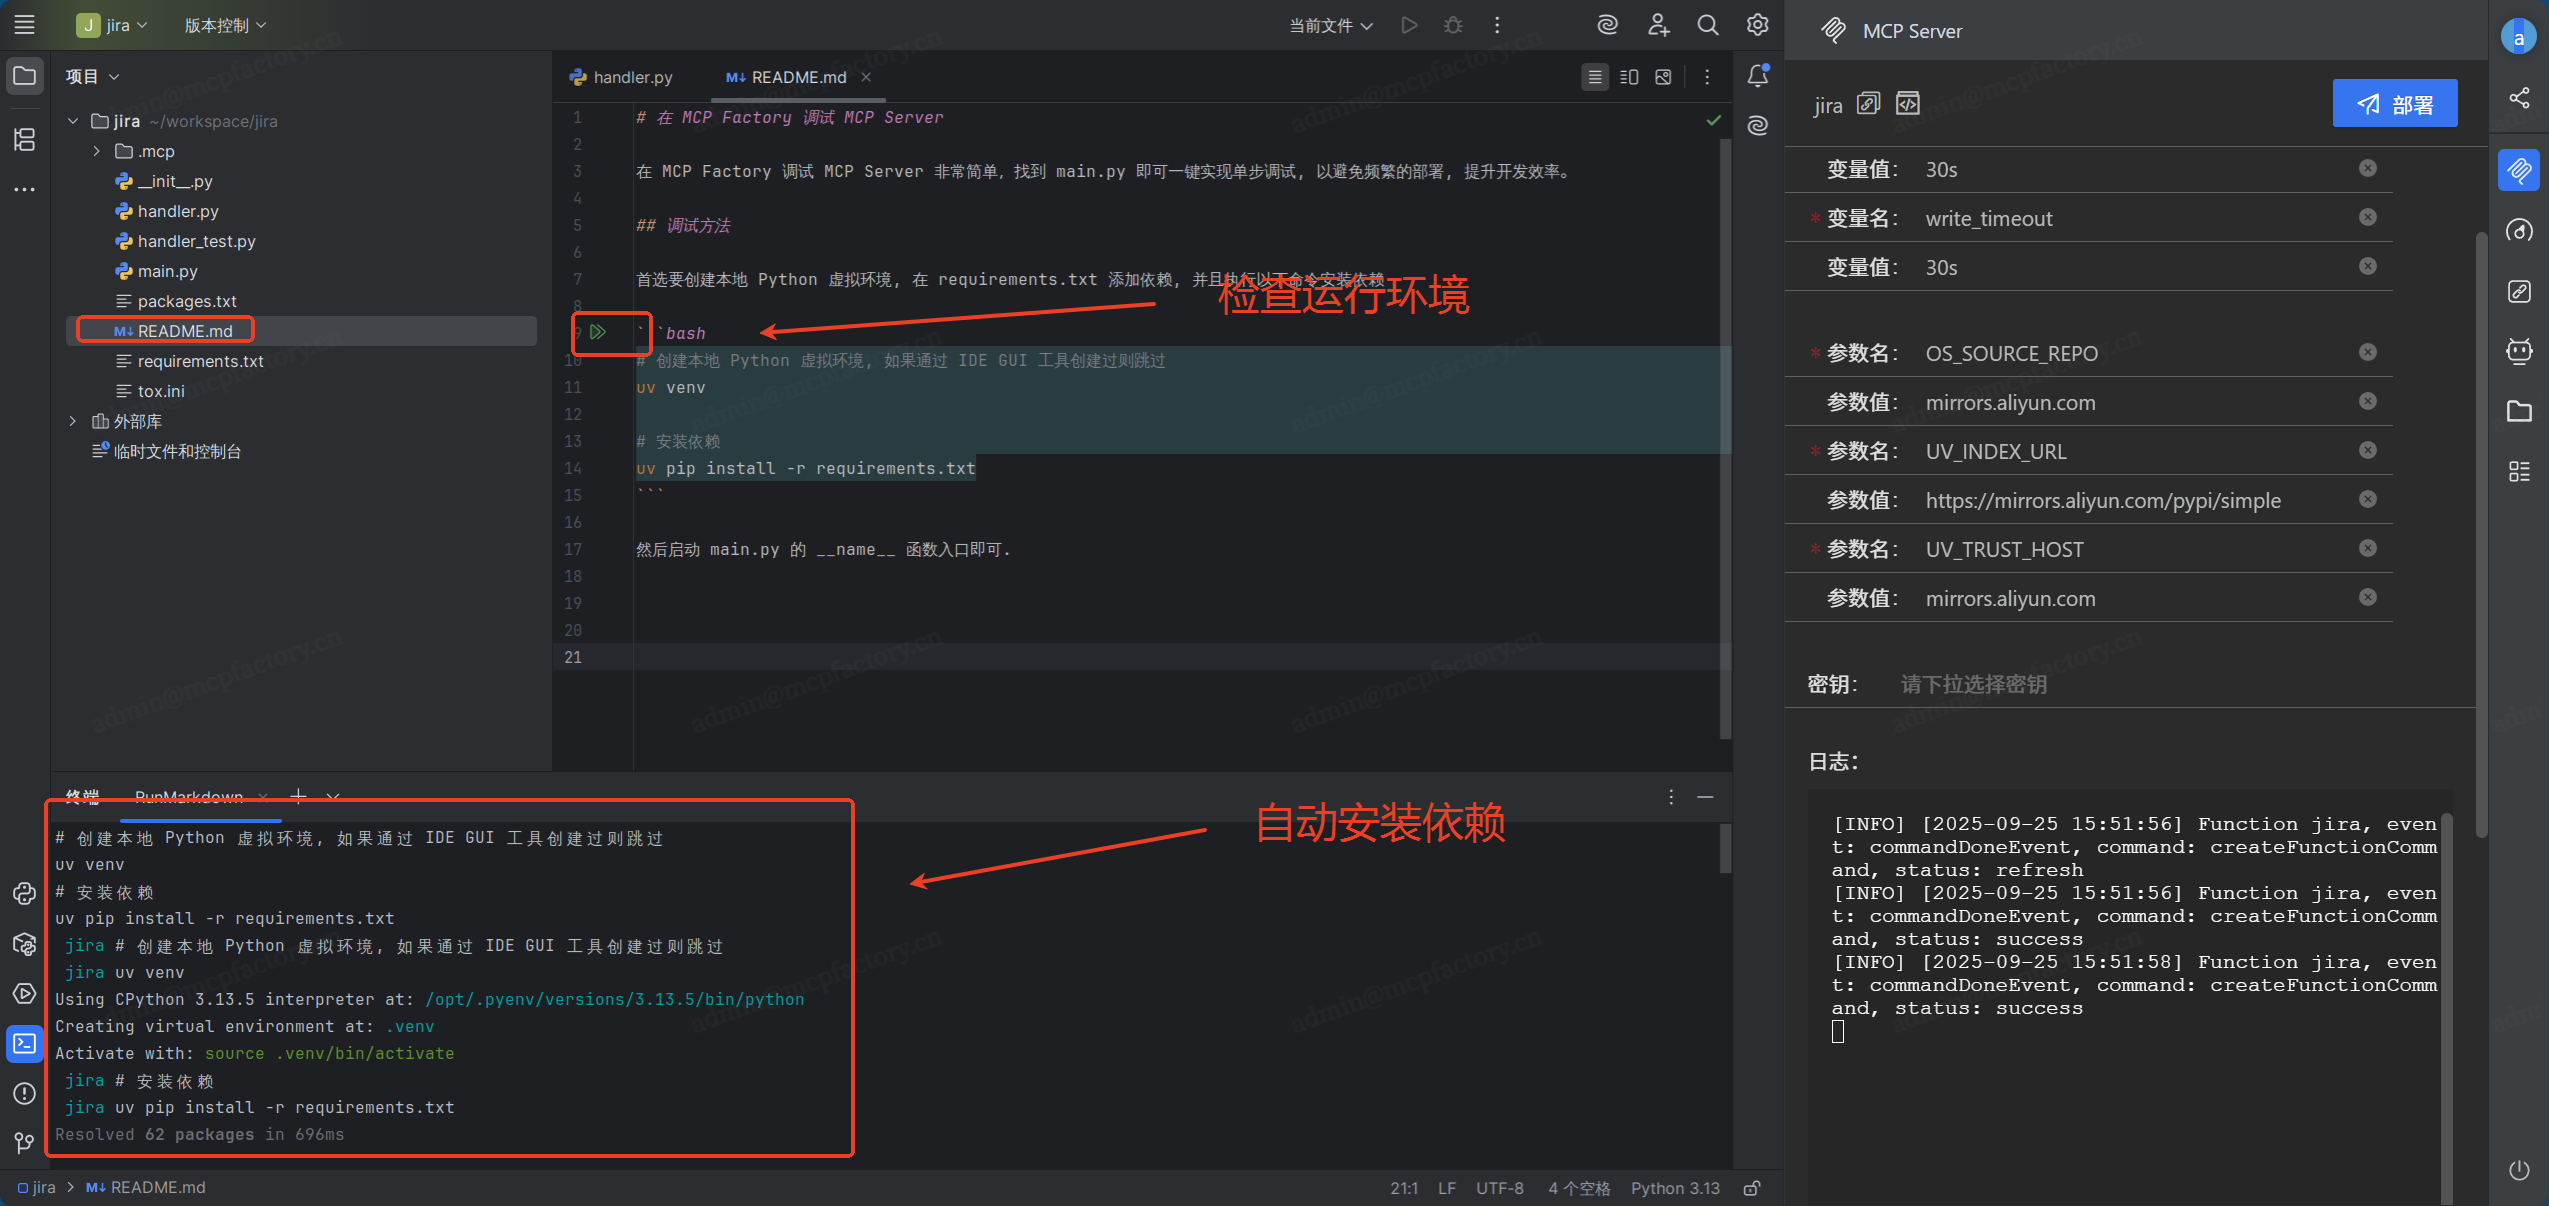This screenshot has width=2549, height=1206.
Task: Open the notifications bell icon
Action: click(x=1757, y=76)
